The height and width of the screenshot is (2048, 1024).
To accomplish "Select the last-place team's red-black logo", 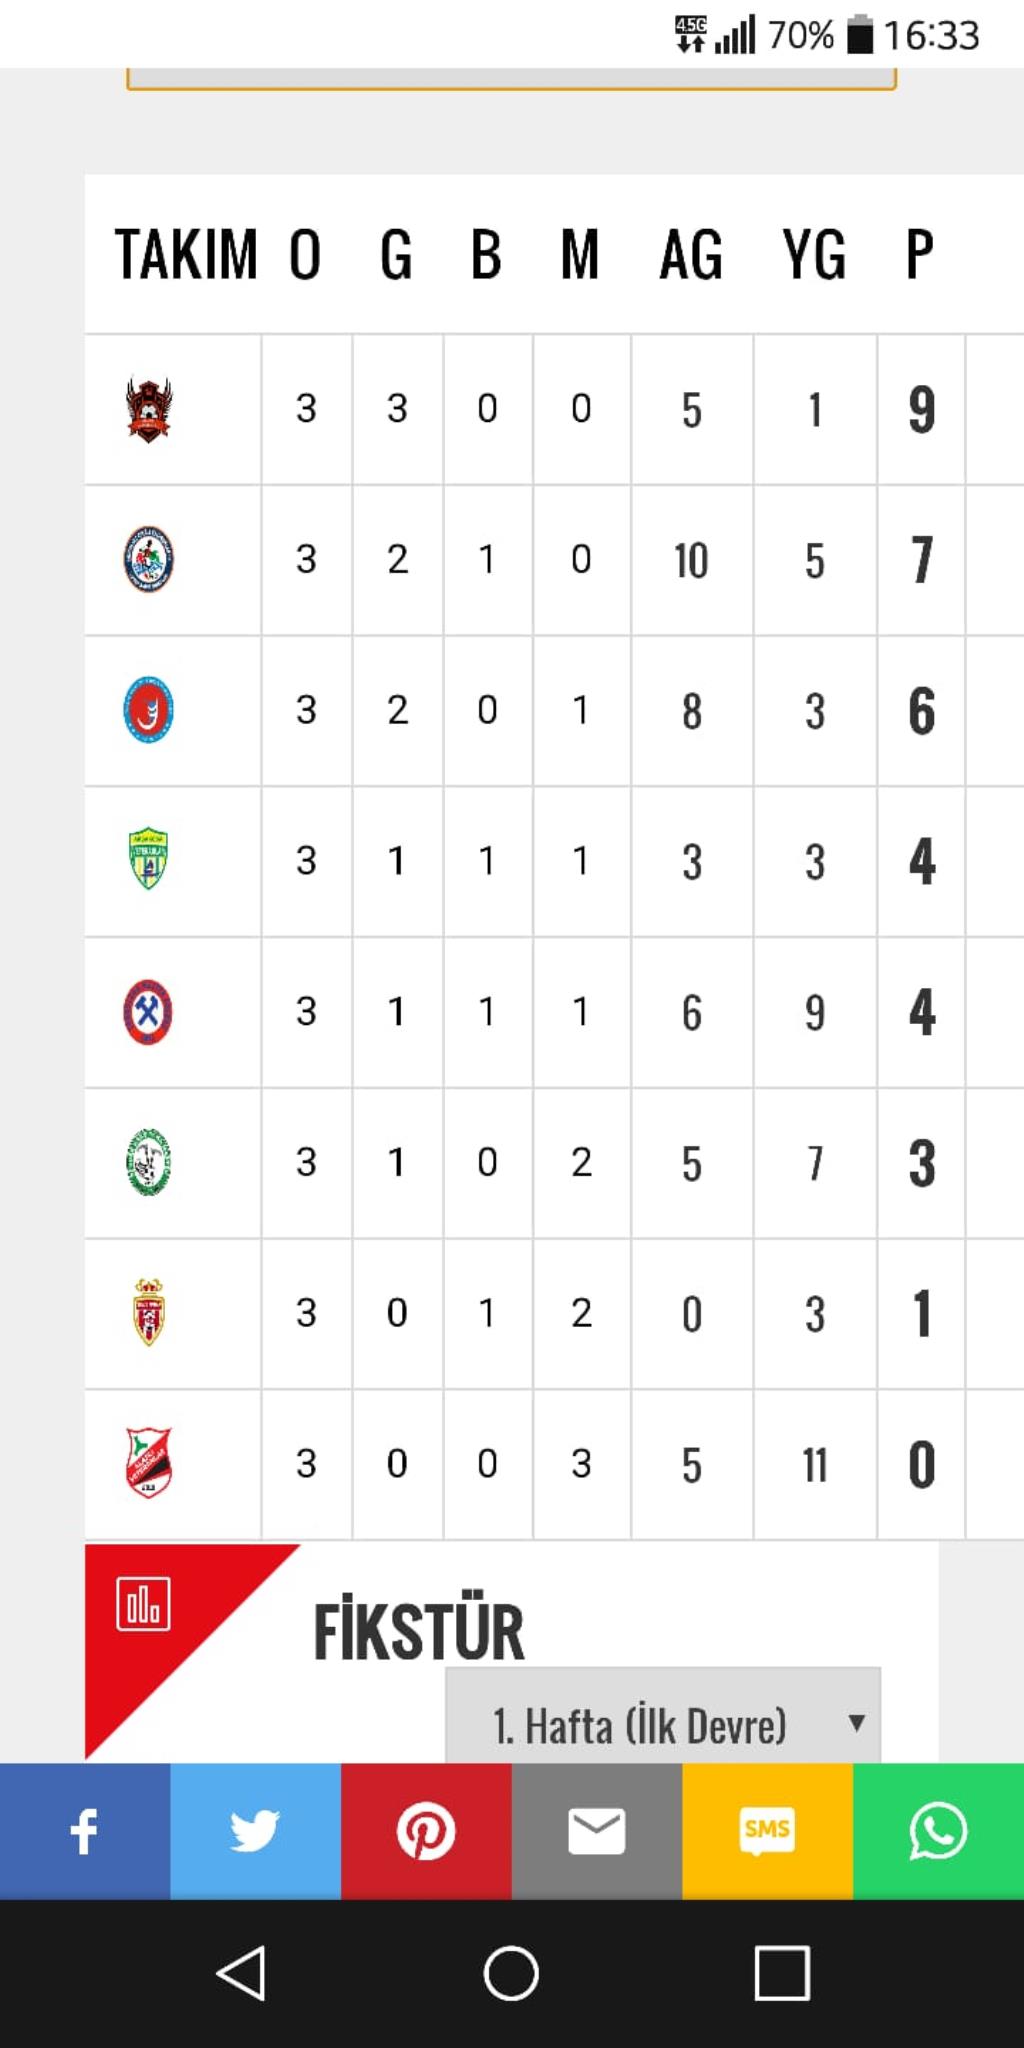I will coord(149,1463).
